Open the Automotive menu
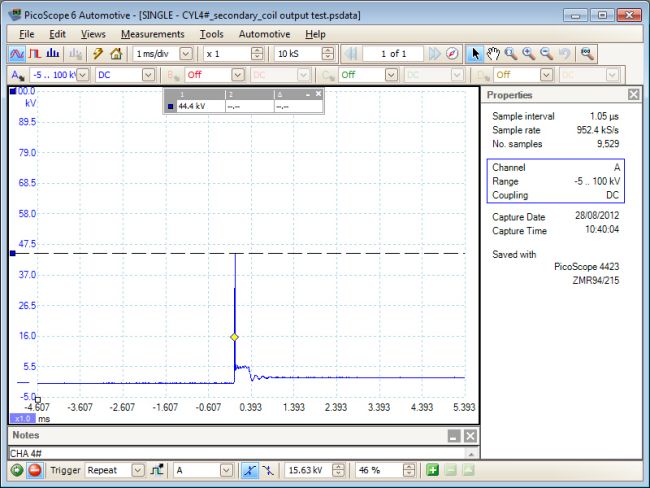The image size is (650, 488). pos(264,34)
